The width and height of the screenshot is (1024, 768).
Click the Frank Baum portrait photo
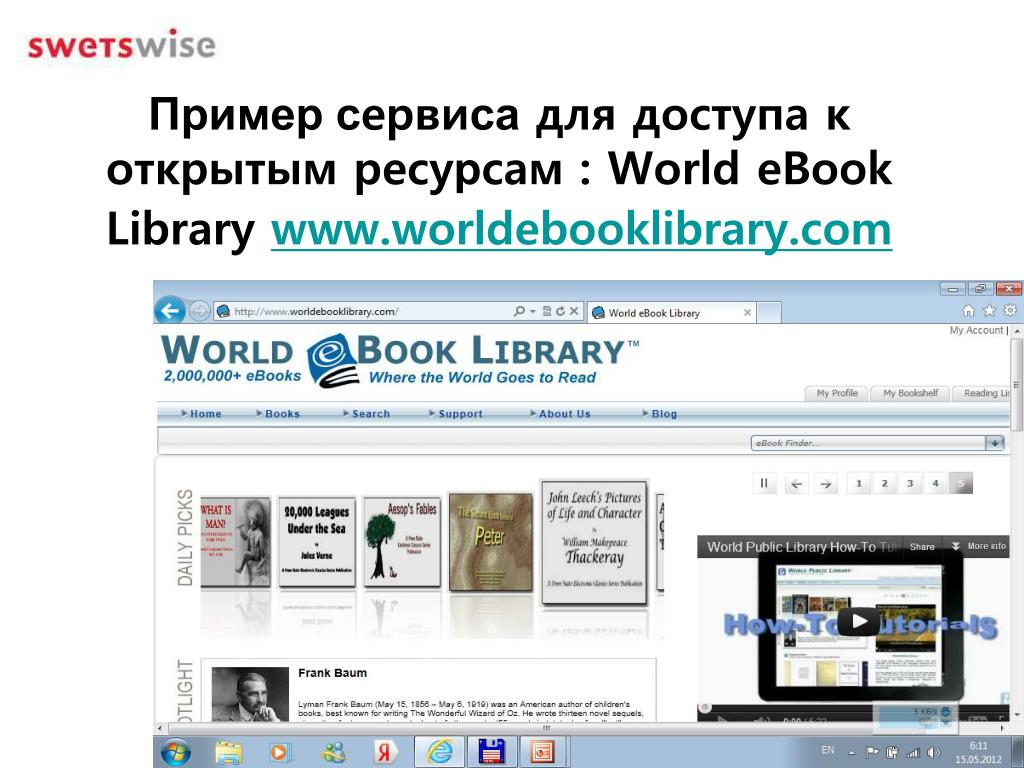250,694
